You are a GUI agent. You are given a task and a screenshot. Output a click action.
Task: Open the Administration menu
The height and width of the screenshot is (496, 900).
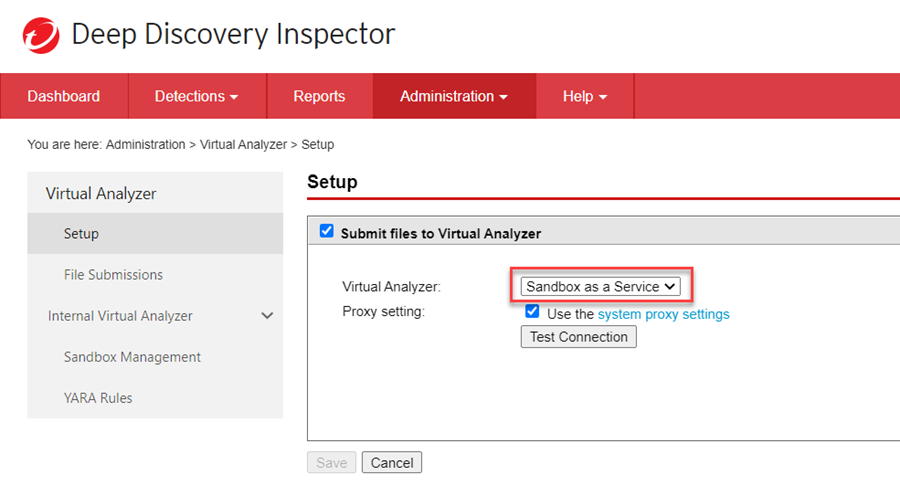point(454,96)
